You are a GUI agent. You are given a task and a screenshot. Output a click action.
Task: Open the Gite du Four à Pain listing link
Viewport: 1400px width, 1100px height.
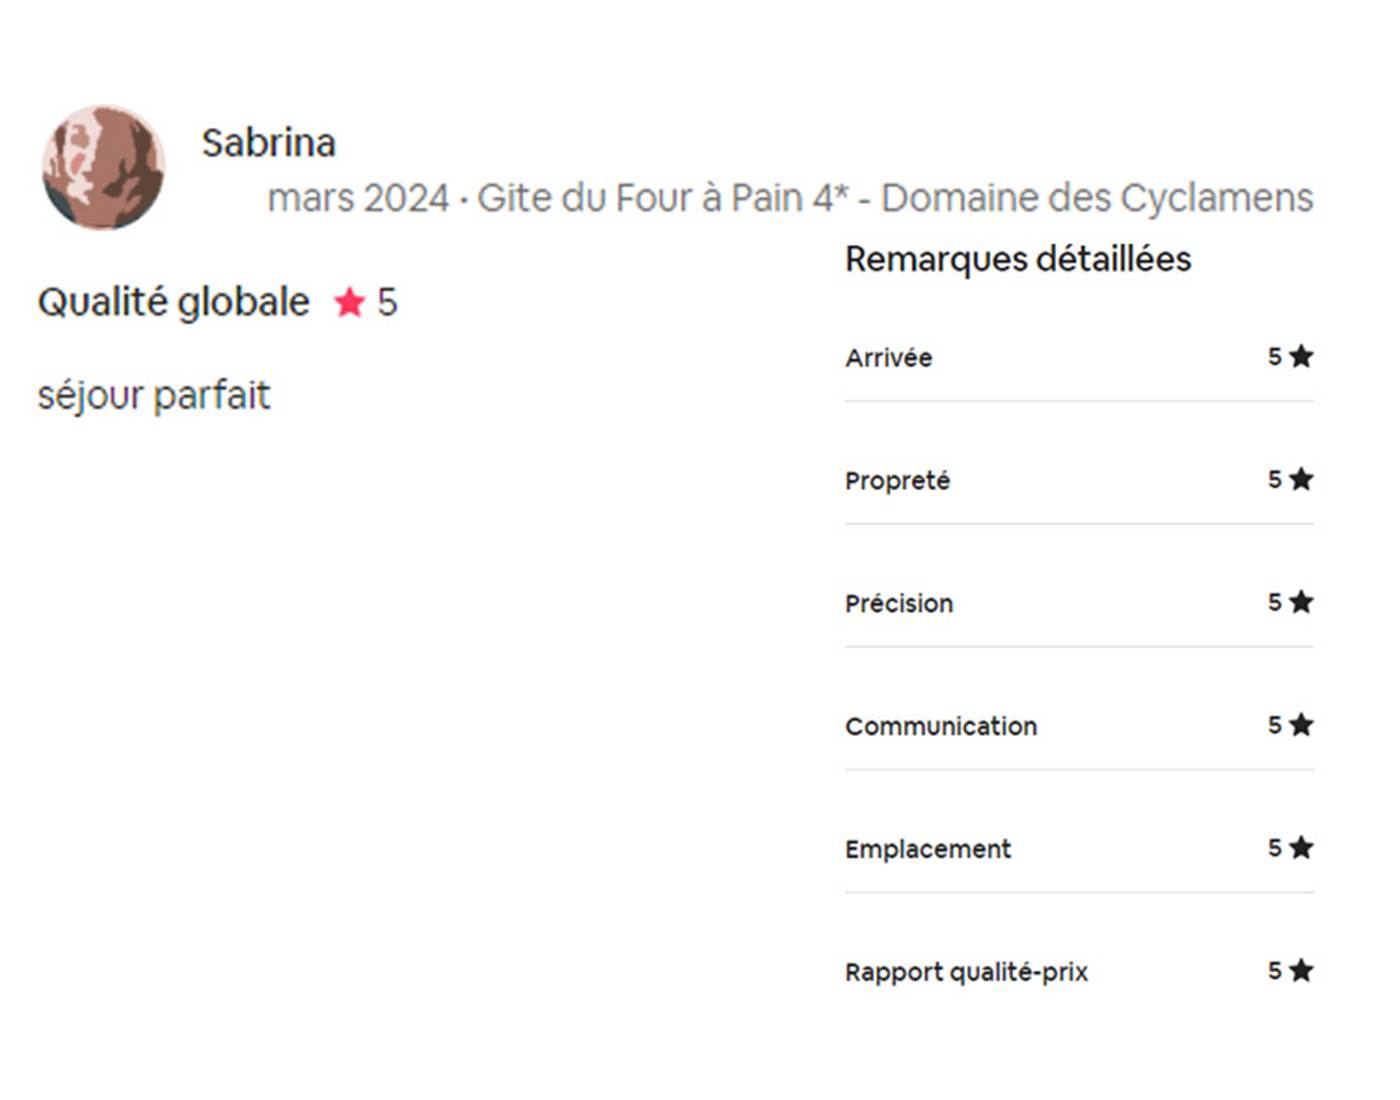click(895, 198)
